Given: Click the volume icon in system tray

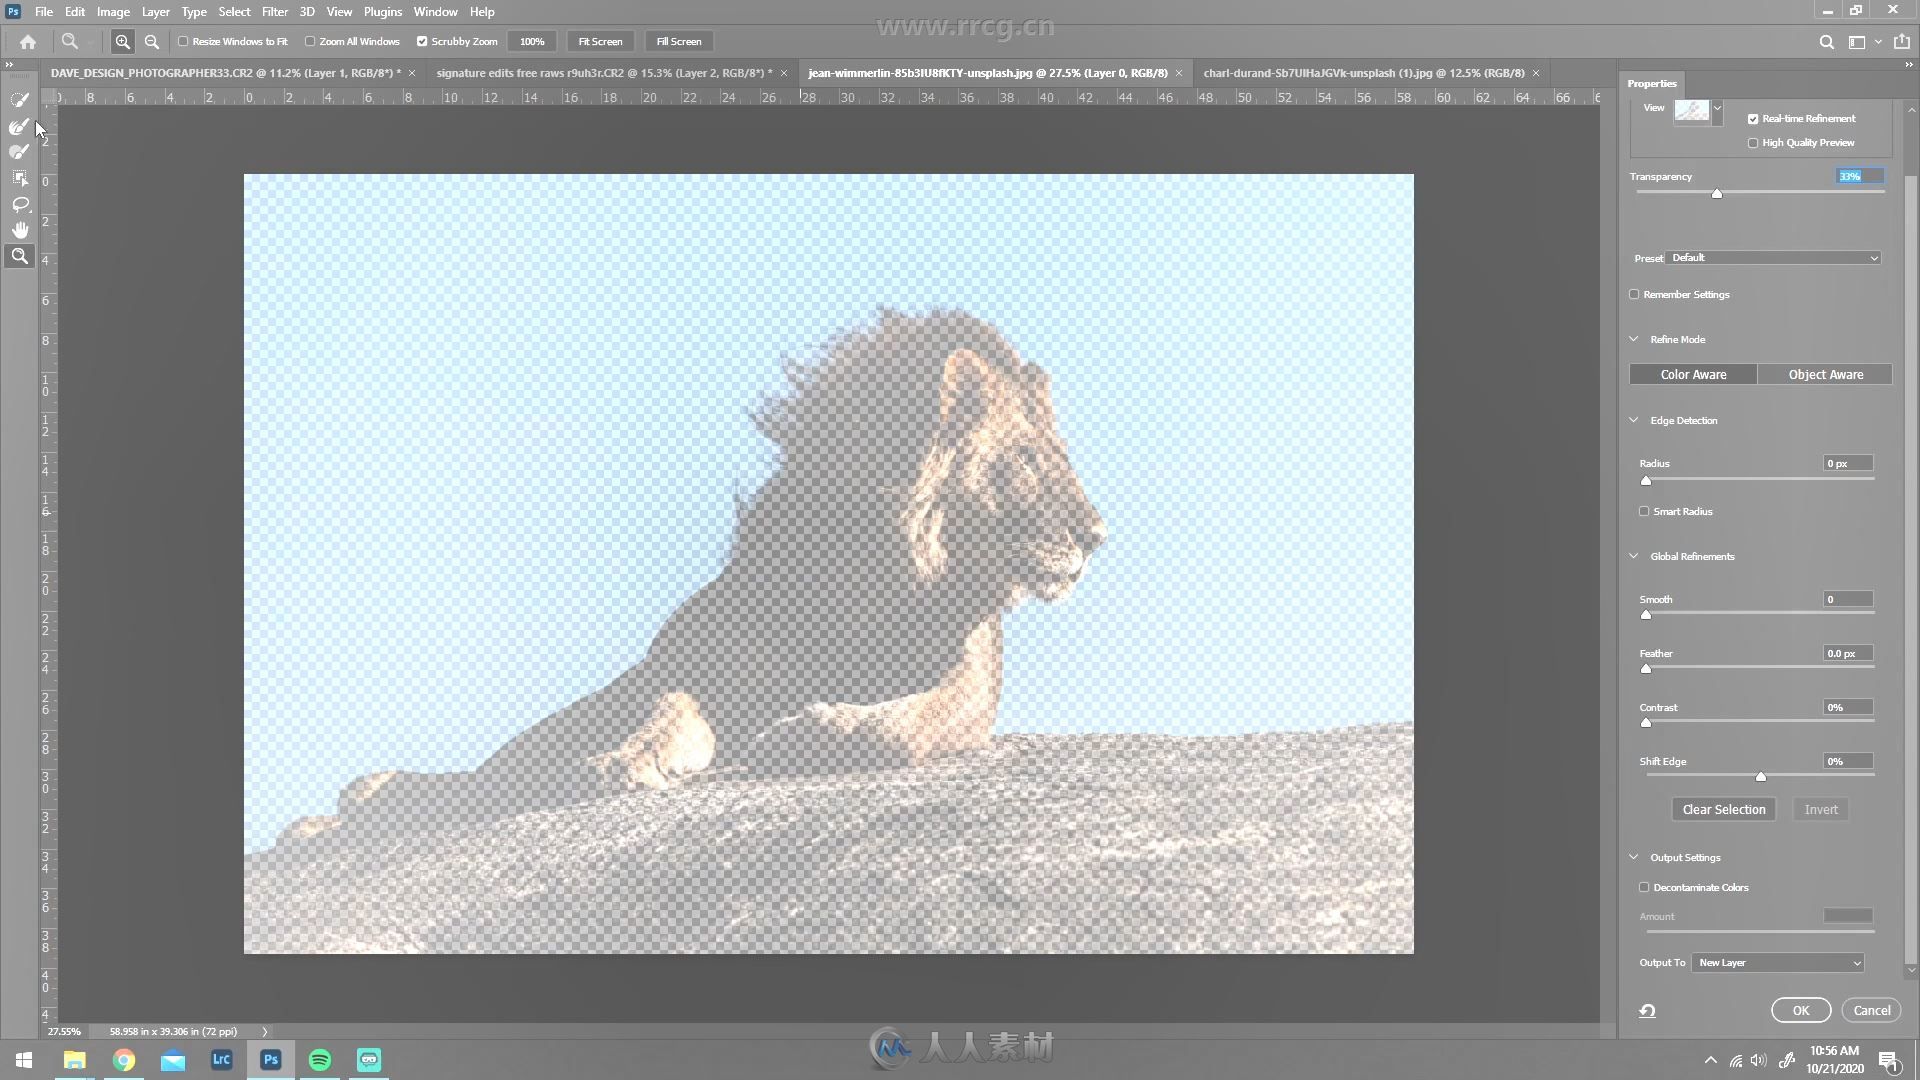Looking at the screenshot, I should tap(1759, 1060).
